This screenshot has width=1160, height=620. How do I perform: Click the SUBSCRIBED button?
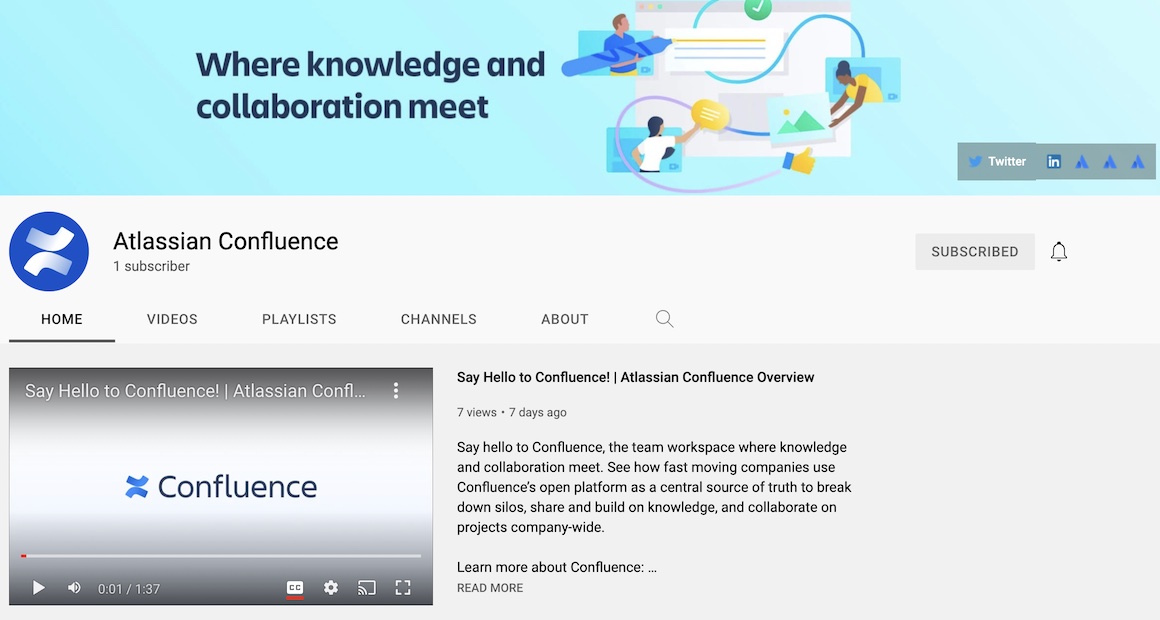click(x=974, y=252)
